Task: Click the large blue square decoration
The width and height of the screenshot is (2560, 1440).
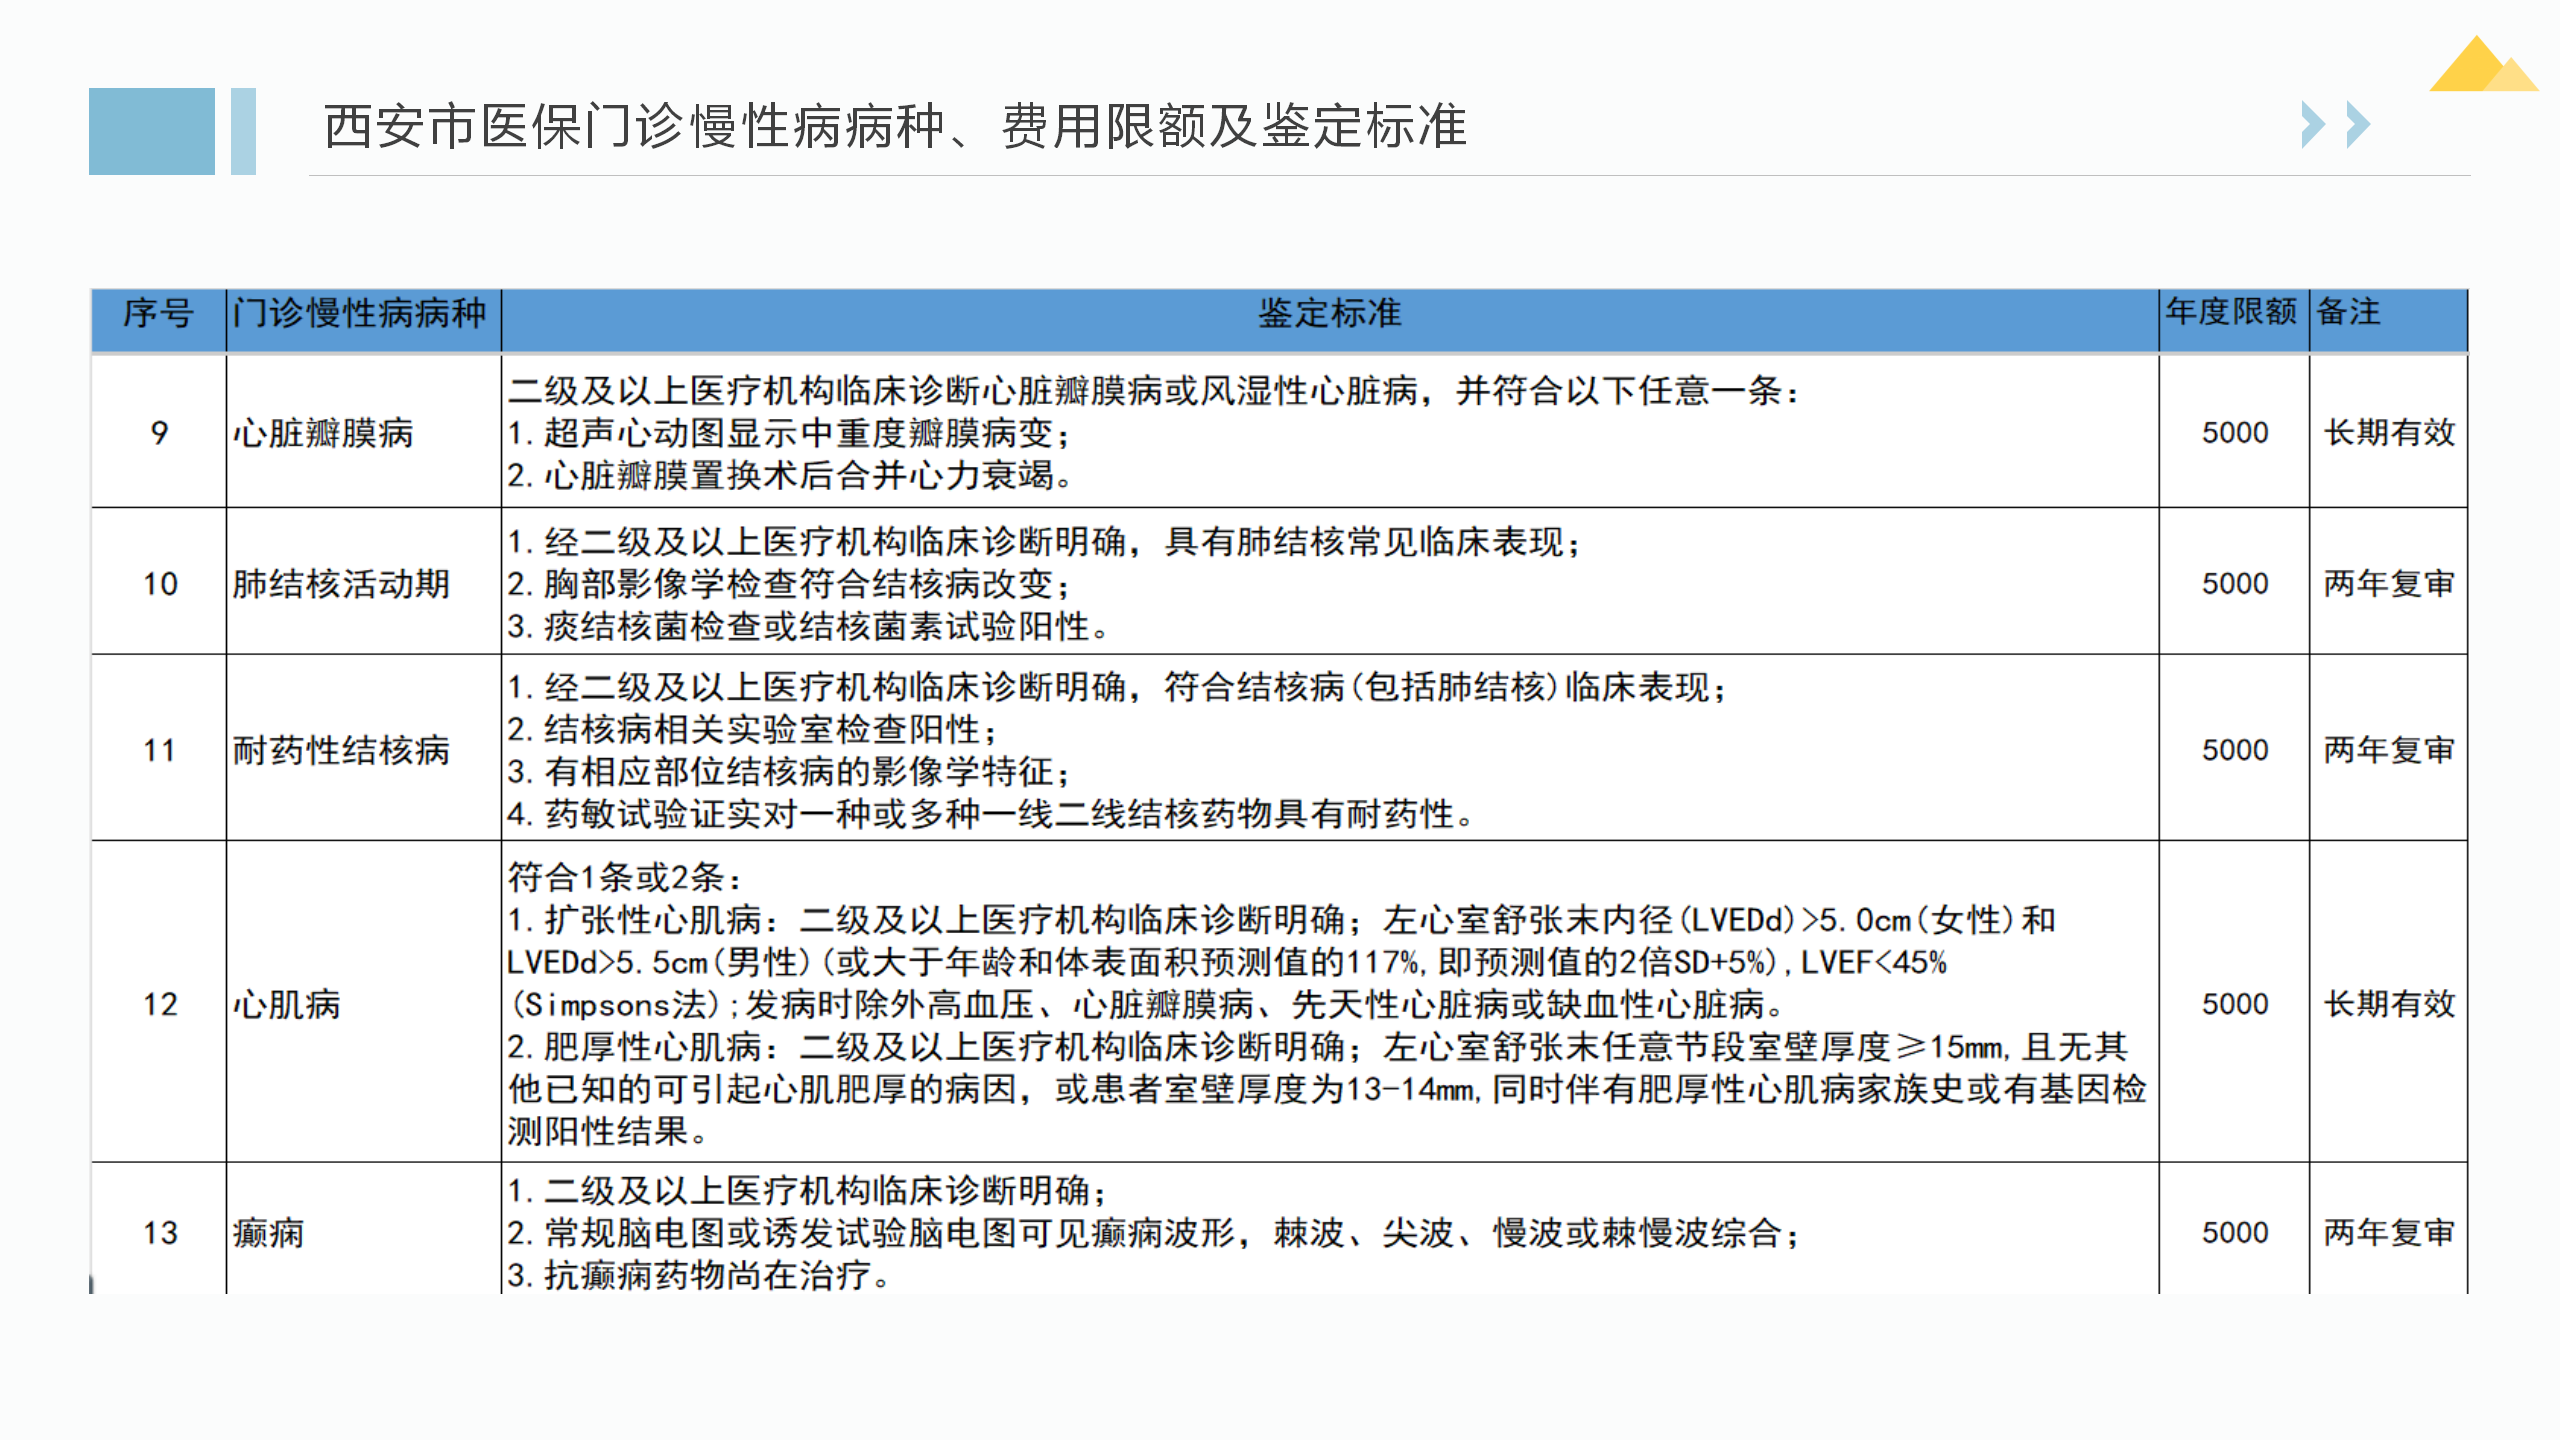Action: pyautogui.click(x=151, y=131)
